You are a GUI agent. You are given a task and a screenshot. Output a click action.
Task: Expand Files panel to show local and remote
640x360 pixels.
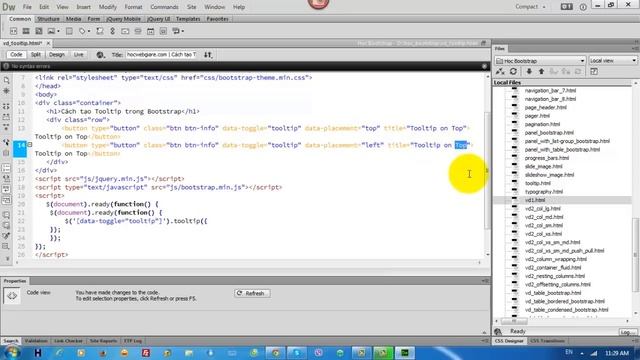594,71
